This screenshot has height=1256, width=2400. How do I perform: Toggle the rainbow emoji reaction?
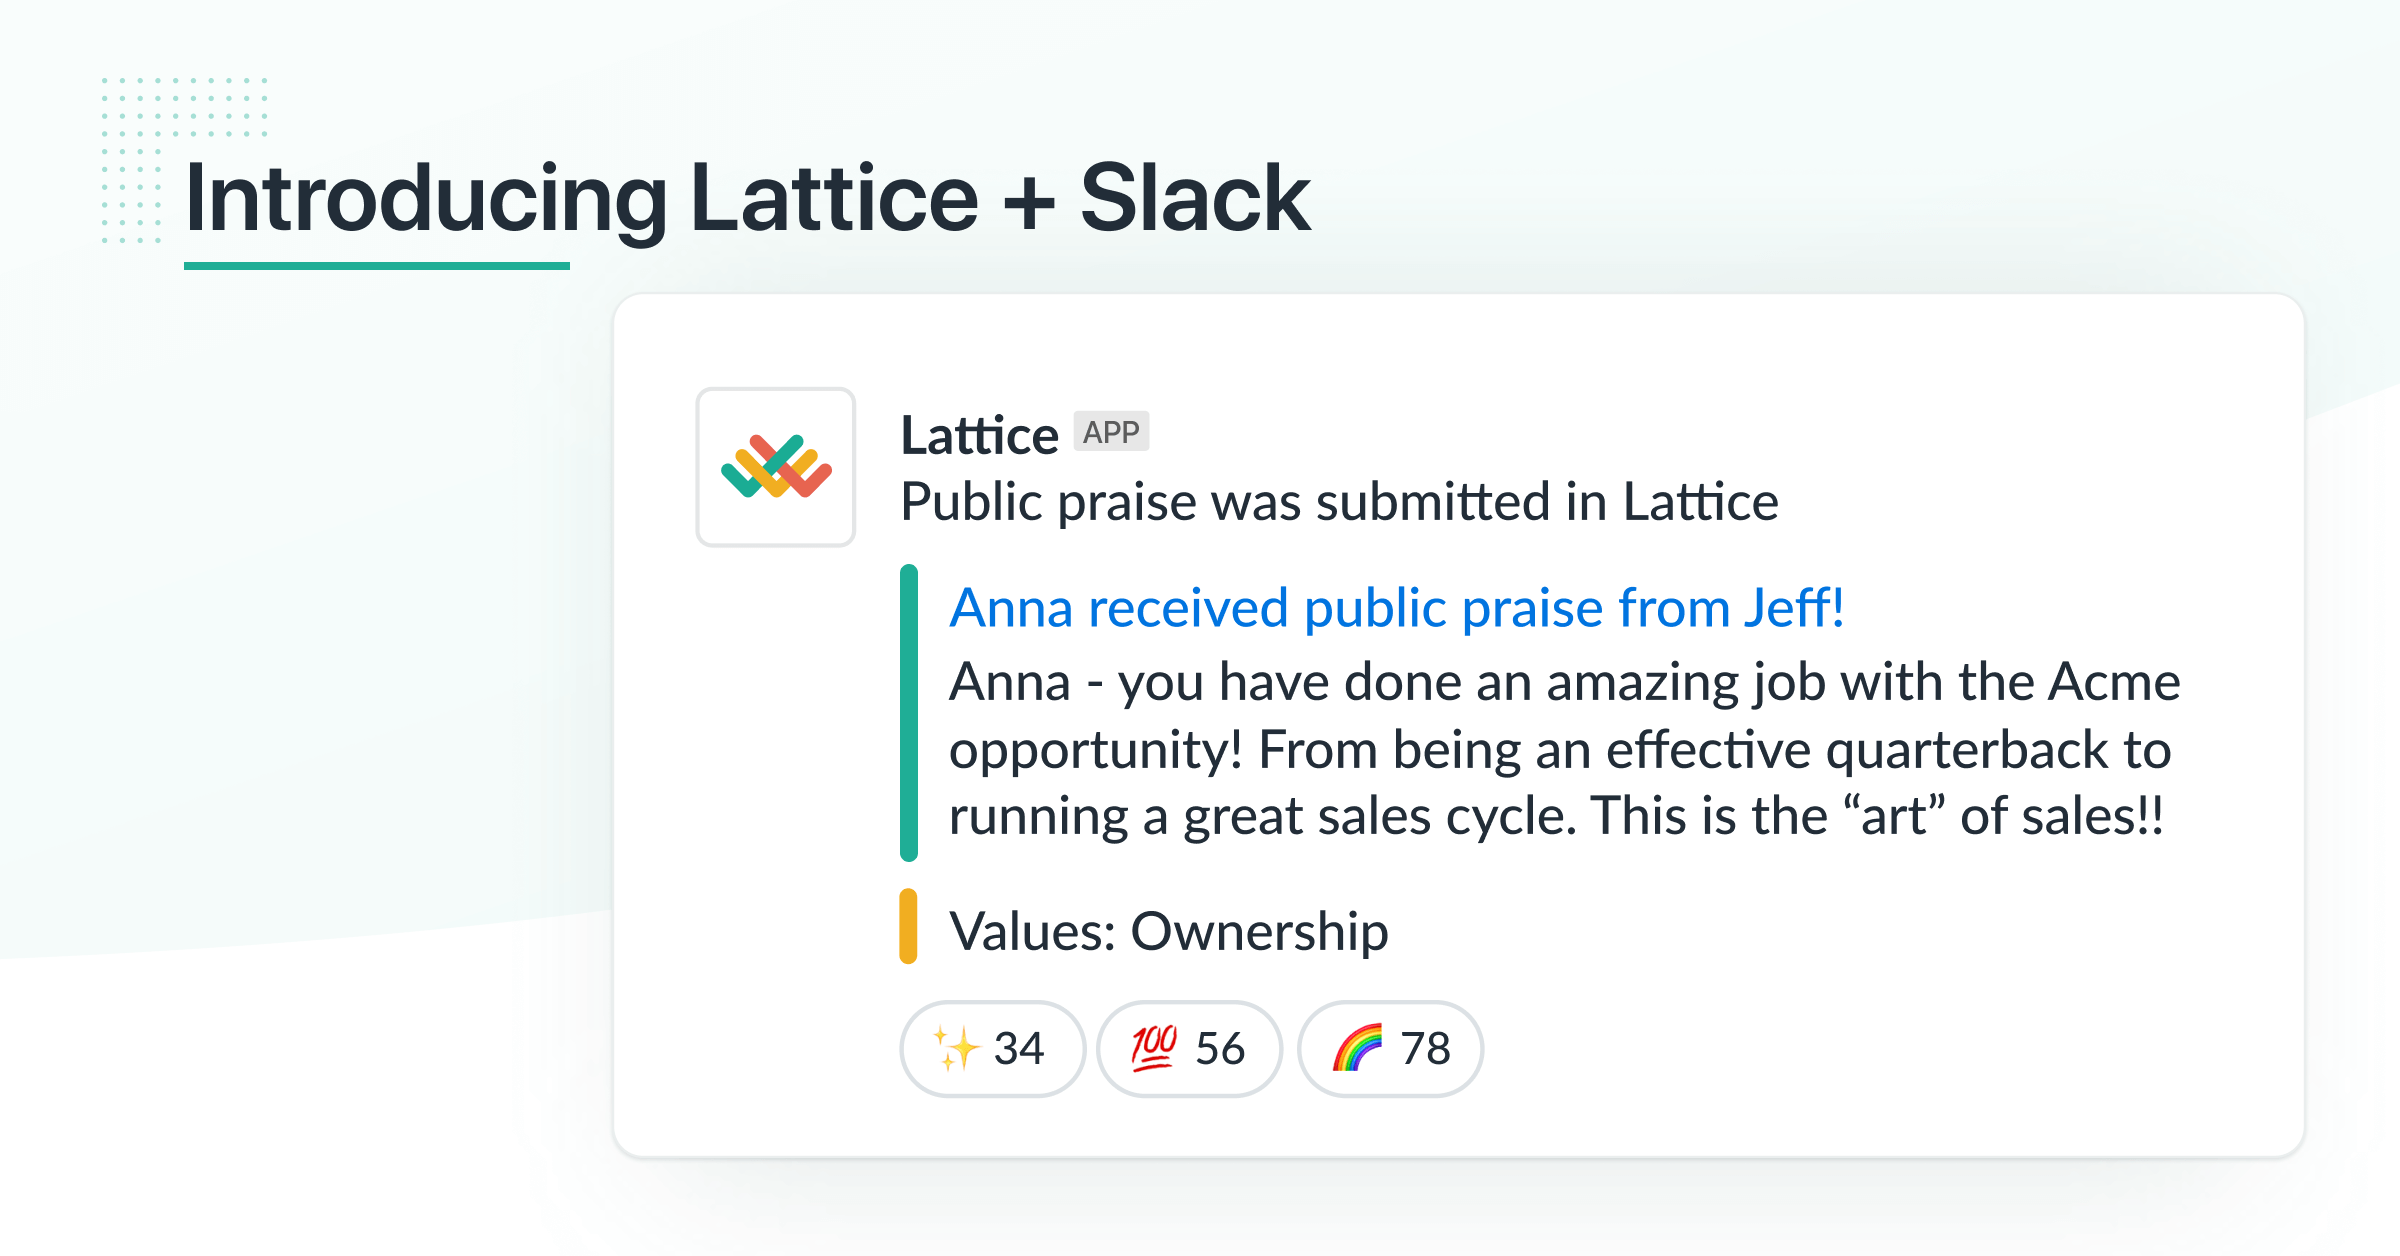[1390, 1049]
